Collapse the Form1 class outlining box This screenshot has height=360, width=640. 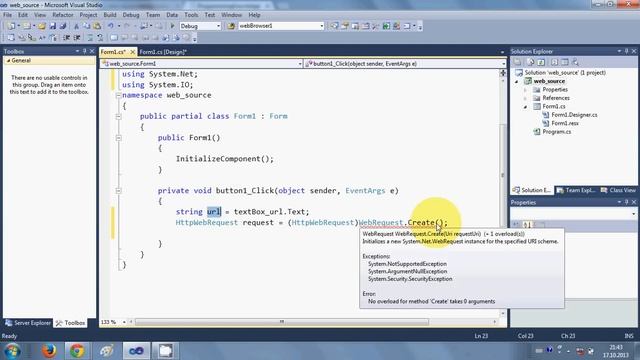[x=118, y=116]
